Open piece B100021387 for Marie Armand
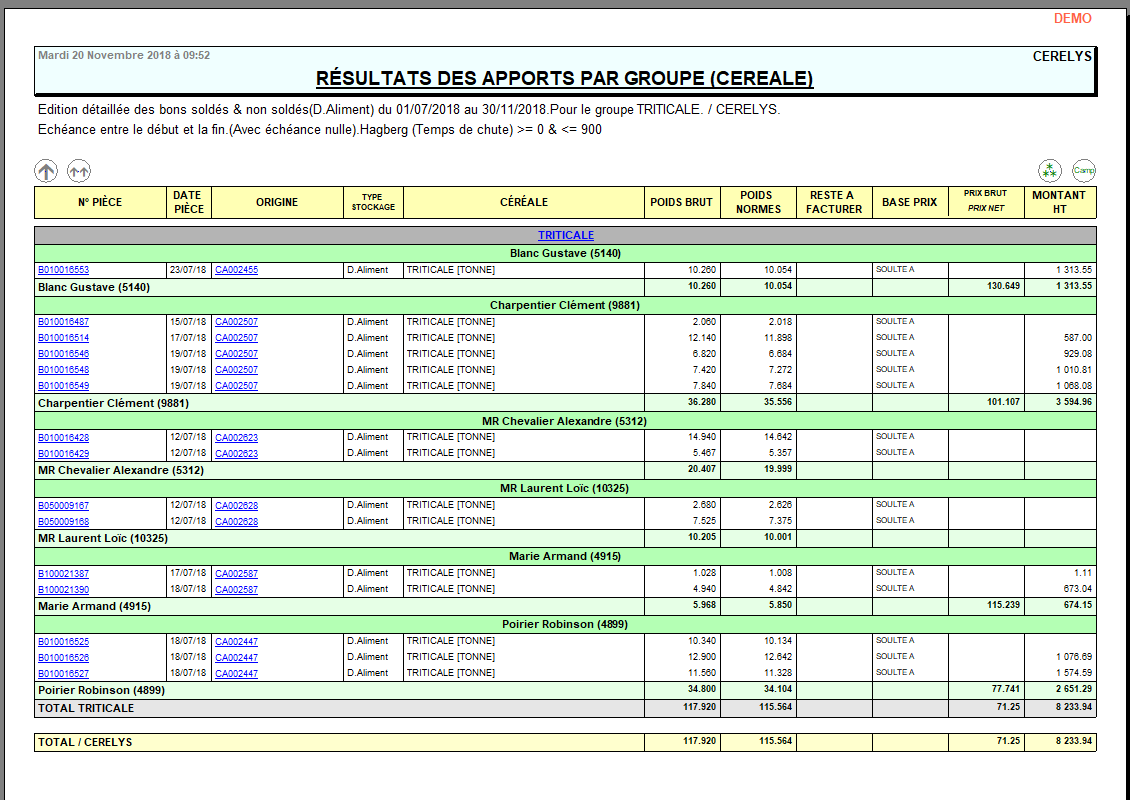Image resolution: width=1130 pixels, height=800 pixels. point(63,573)
